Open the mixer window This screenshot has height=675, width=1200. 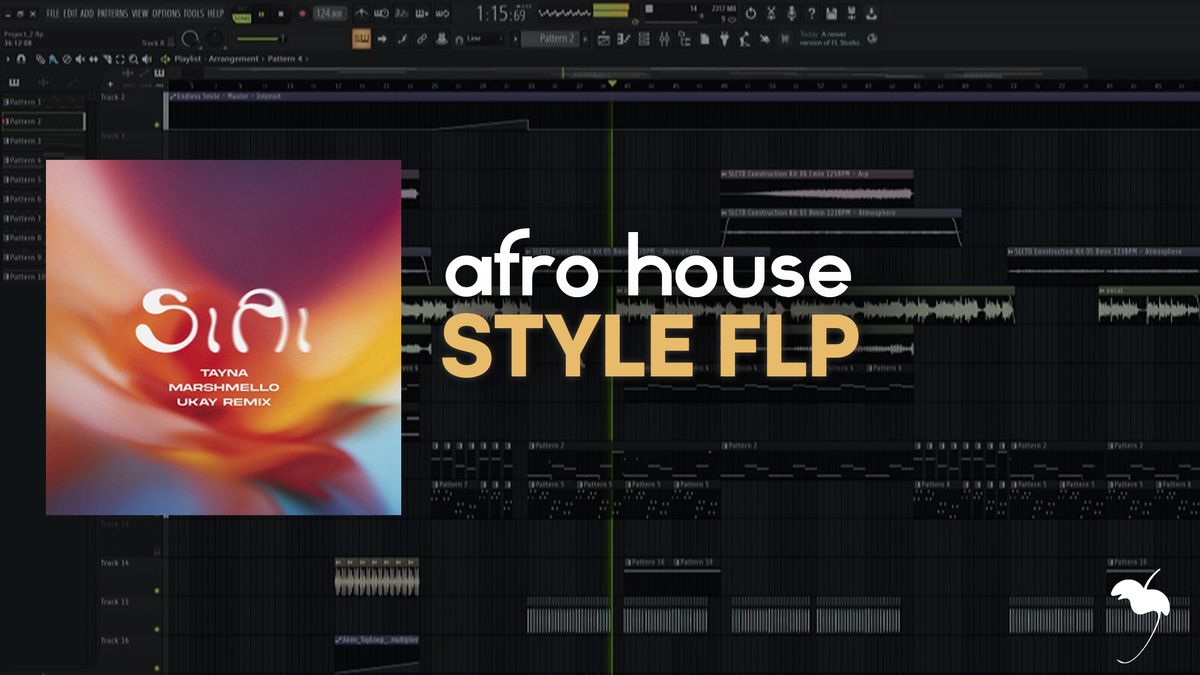pos(664,38)
